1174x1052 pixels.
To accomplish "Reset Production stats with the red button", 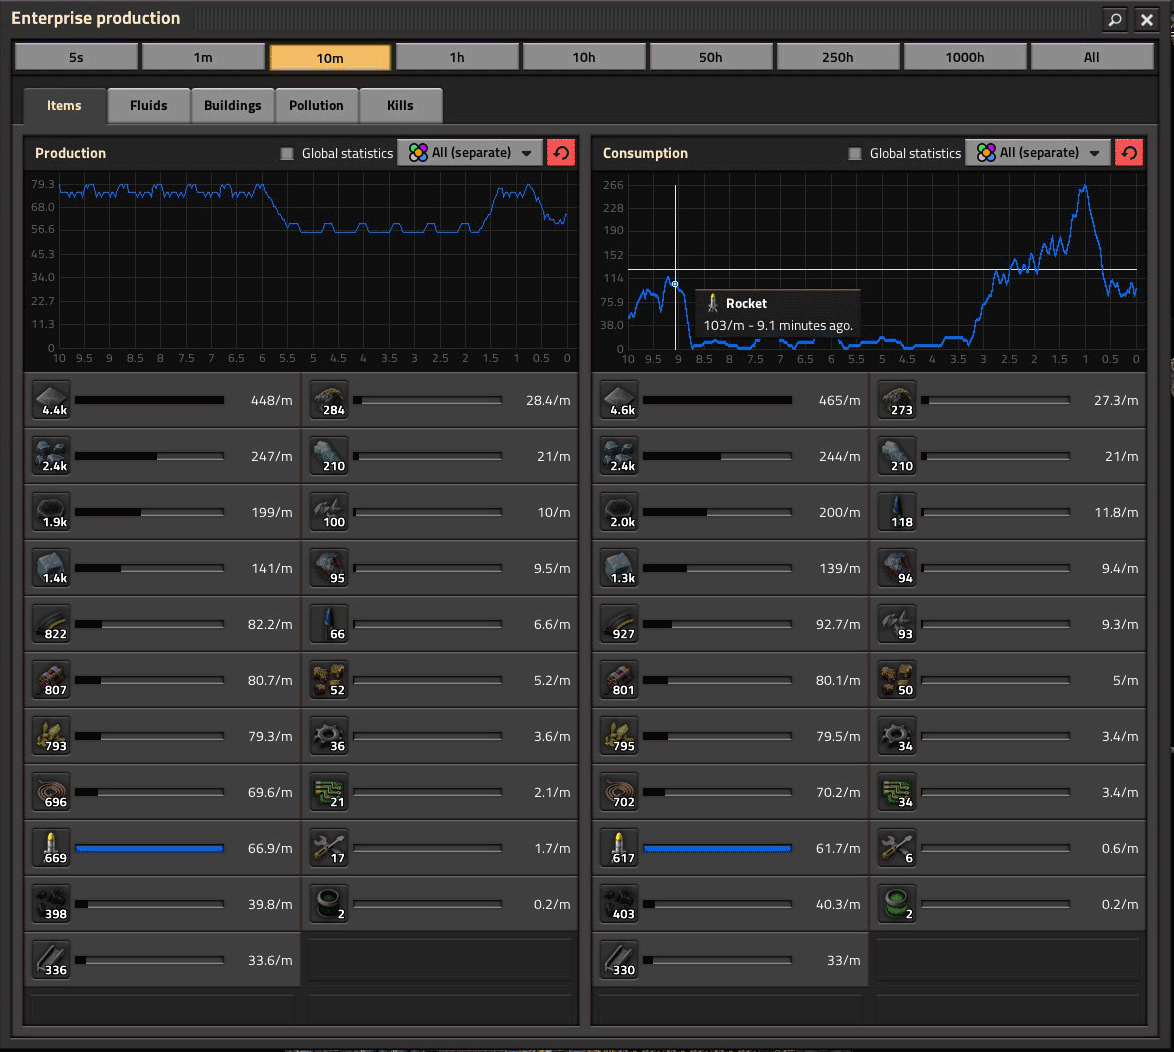I will point(561,153).
